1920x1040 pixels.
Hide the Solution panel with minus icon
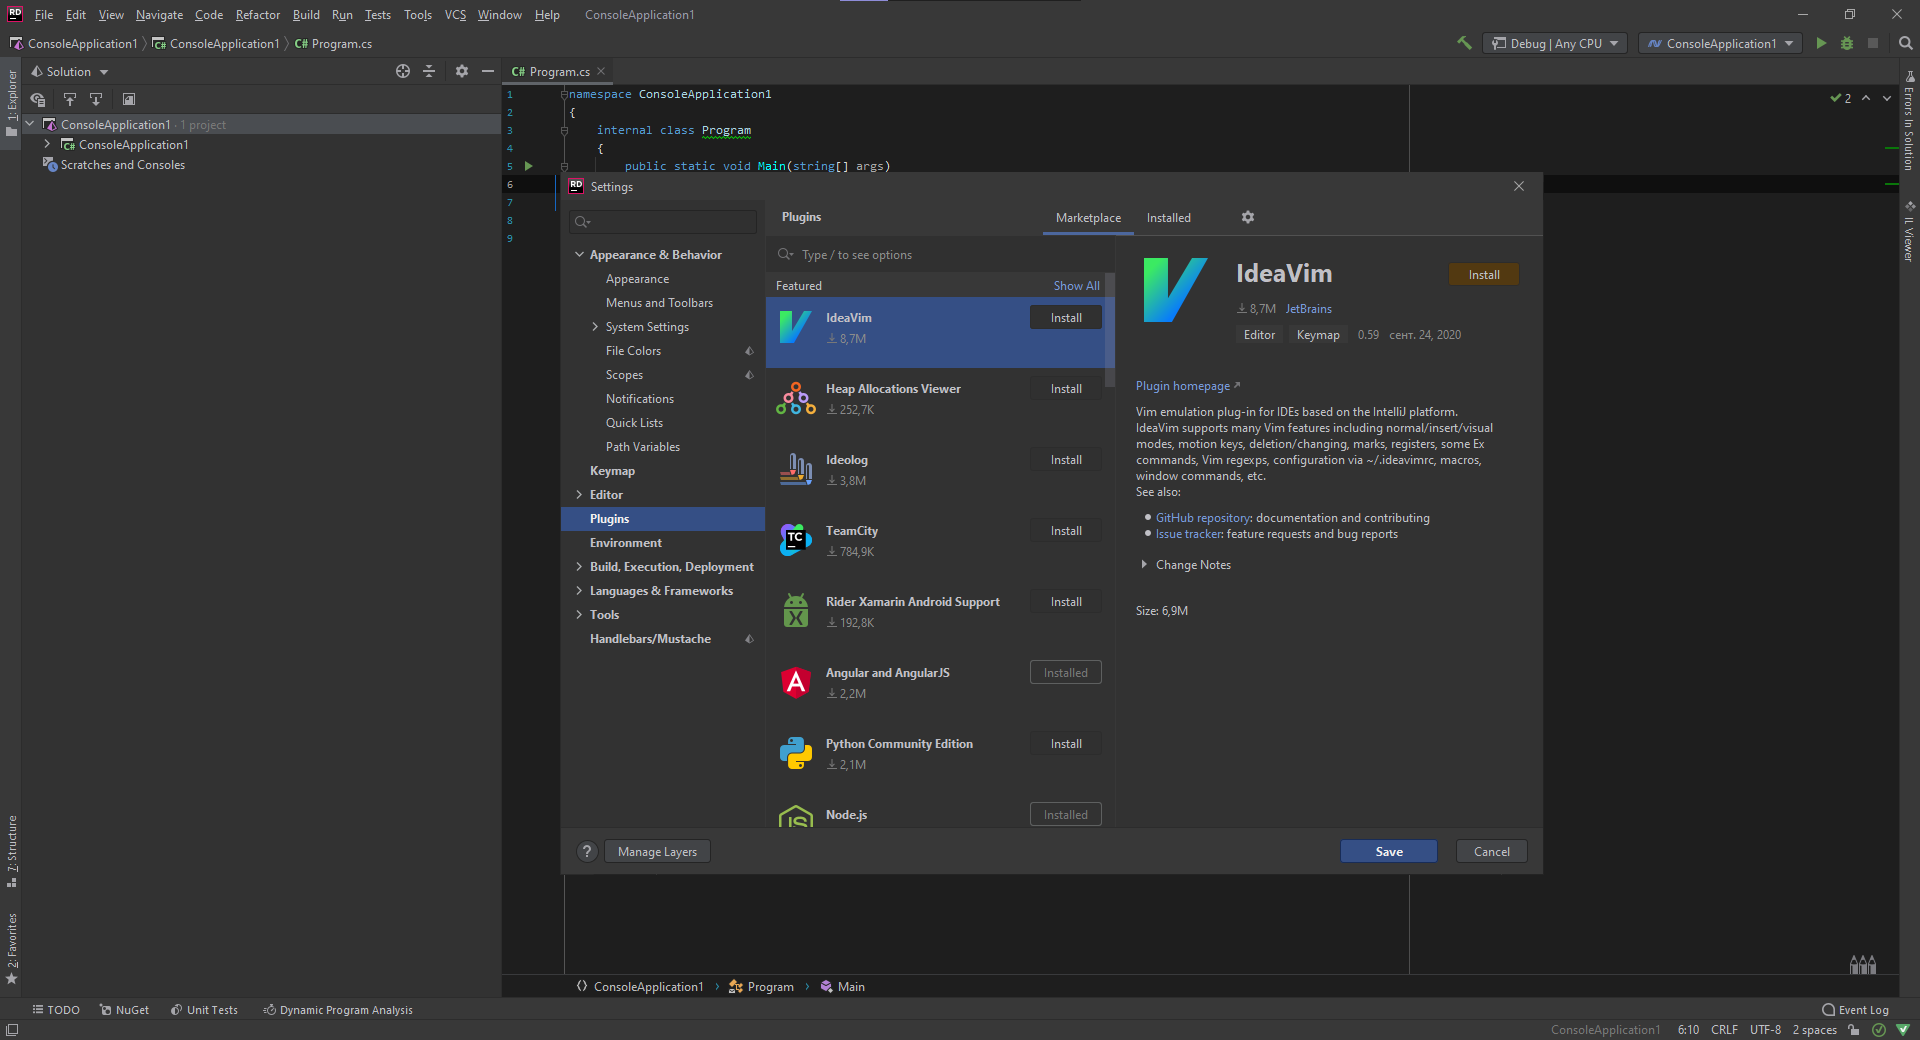coord(487,71)
